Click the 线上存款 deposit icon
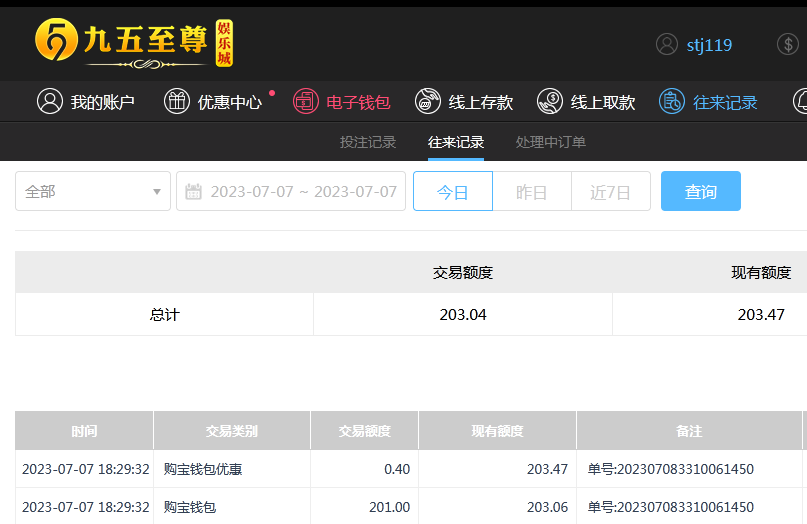Viewport: 807px width, 524px height. click(x=428, y=101)
